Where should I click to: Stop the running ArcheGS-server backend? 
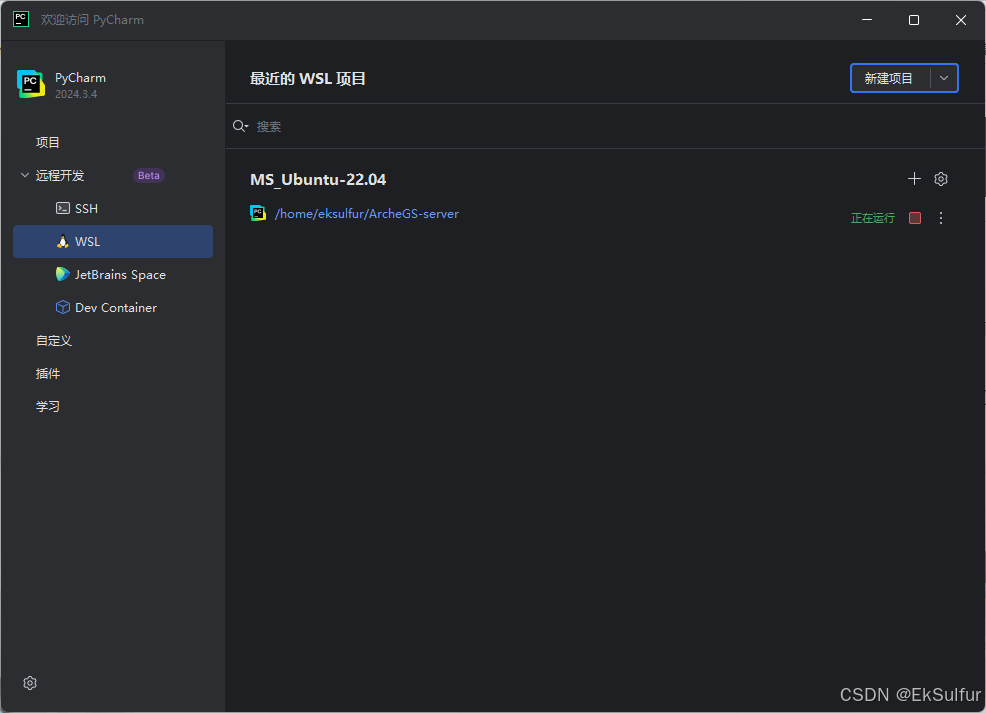(915, 218)
